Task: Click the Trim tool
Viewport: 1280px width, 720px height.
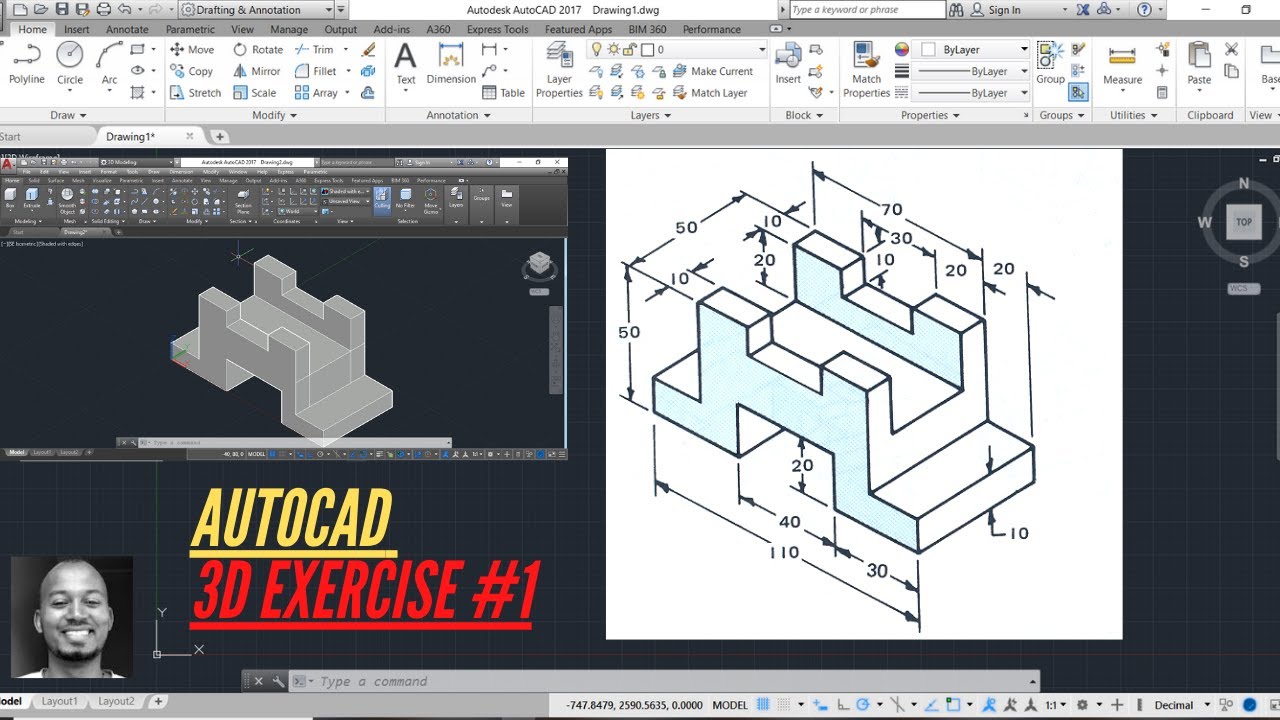Action: click(x=314, y=49)
